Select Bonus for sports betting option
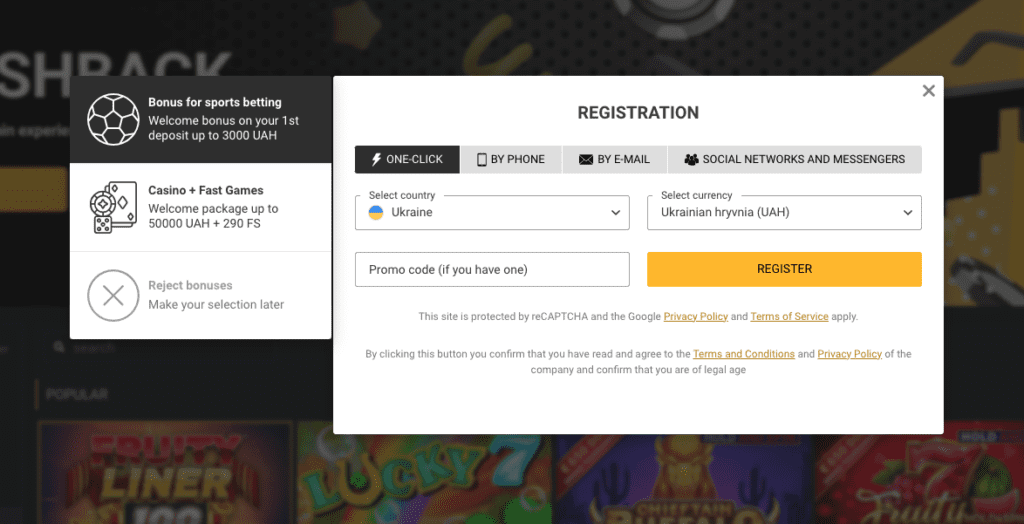Viewport: 1024px width, 524px height. coord(200,119)
